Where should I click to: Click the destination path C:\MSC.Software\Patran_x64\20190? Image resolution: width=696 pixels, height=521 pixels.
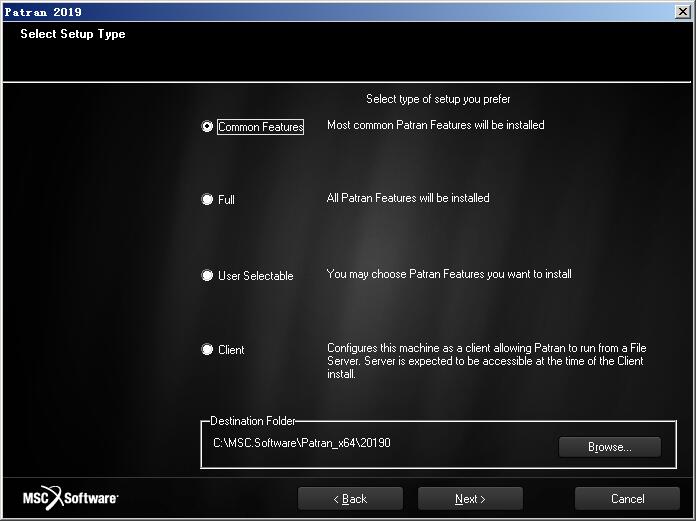point(302,443)
